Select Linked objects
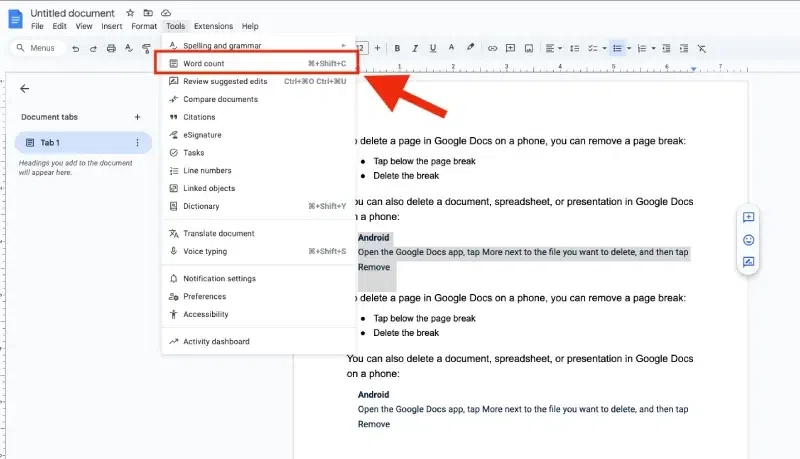 [258, 188]
